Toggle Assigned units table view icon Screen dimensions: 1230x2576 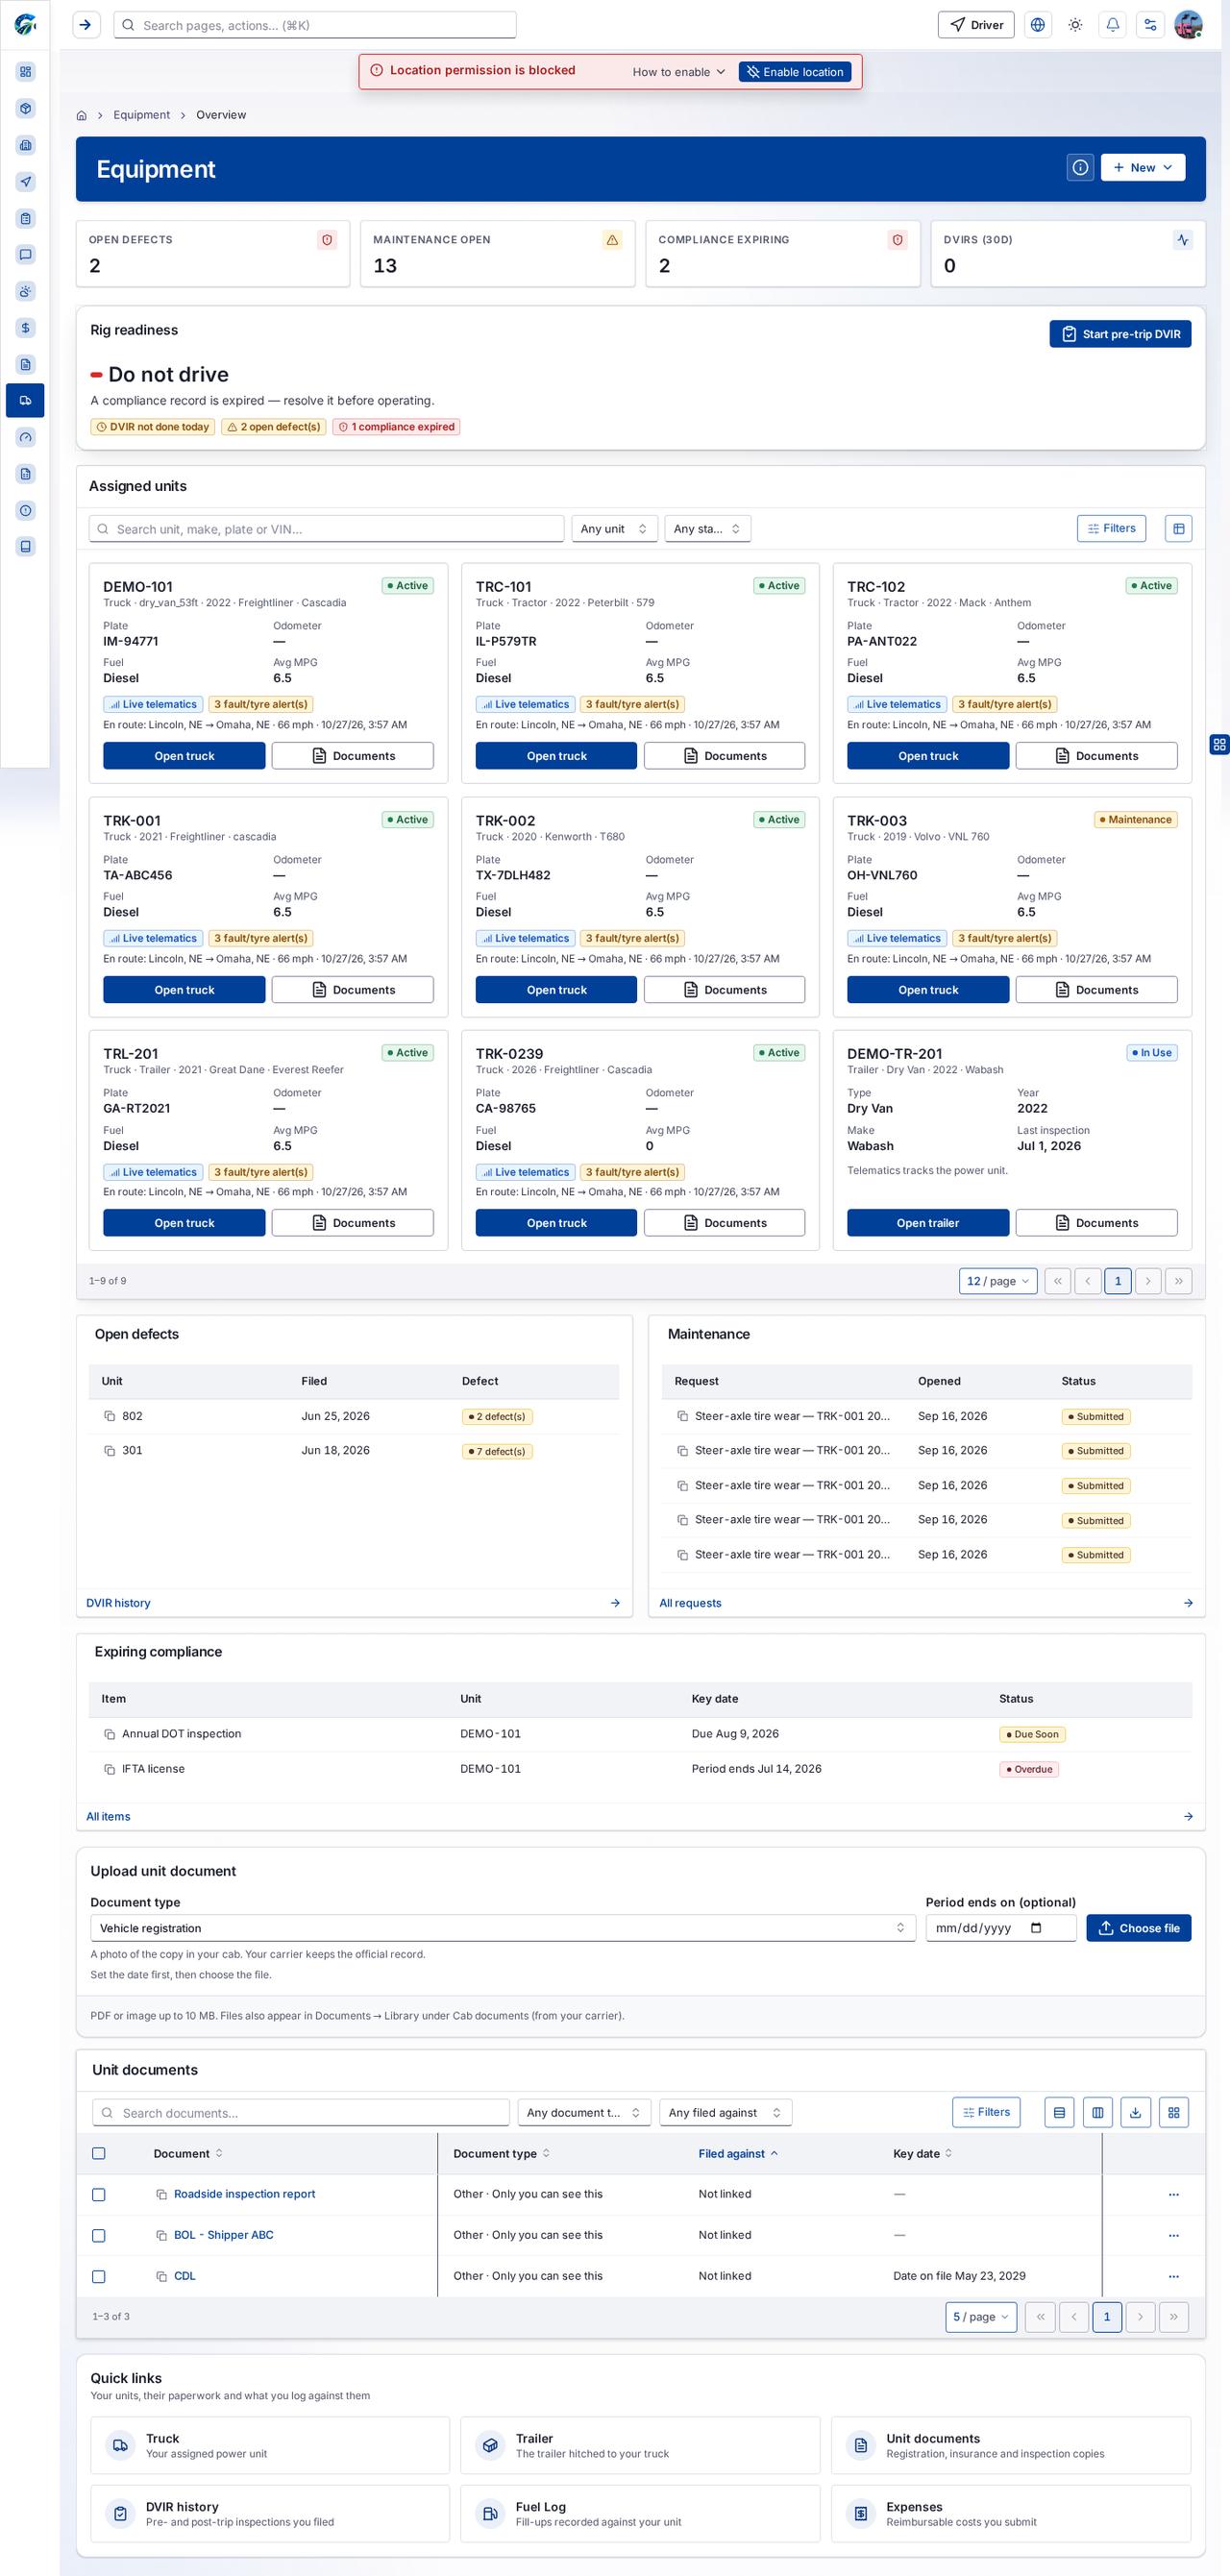tap(1178, 529)
